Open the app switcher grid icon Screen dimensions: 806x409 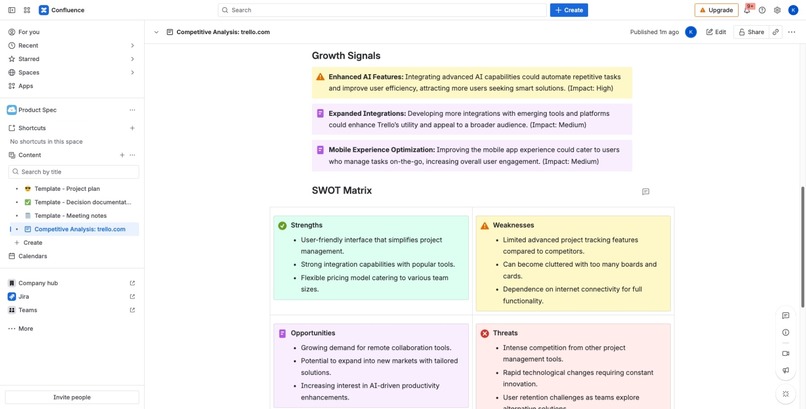27,10
